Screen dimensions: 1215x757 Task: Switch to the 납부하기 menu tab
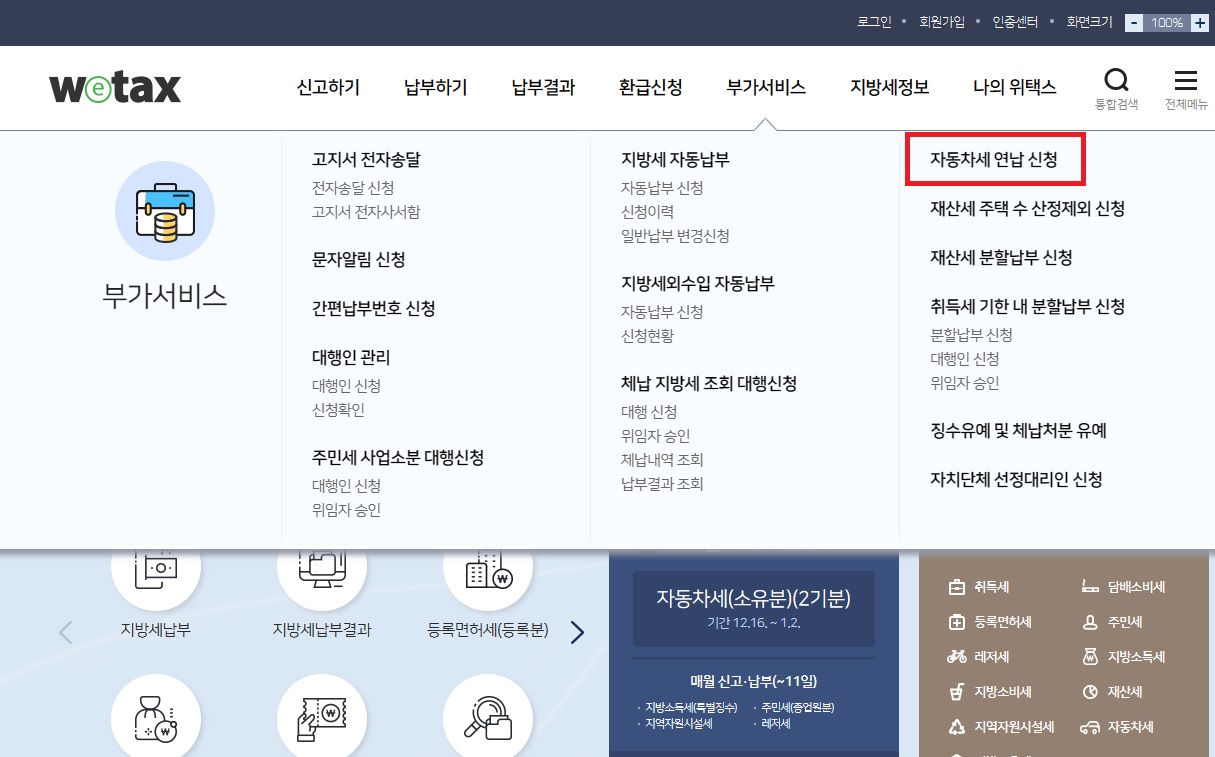pos(435,87)
